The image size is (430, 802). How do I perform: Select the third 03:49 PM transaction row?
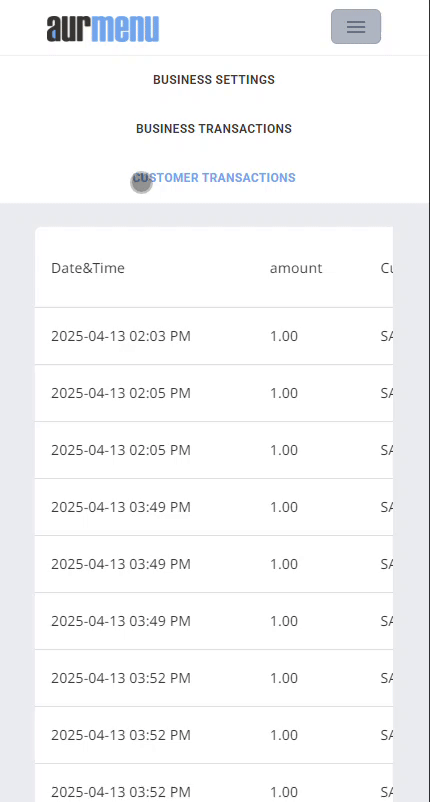pyautogui.click(x=214, y=621)
